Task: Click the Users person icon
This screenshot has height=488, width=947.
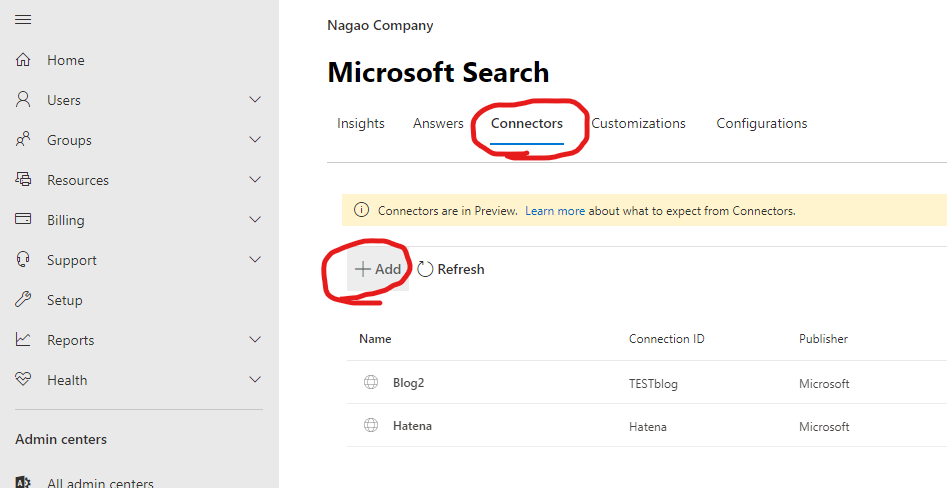Action: pos(23,100)
